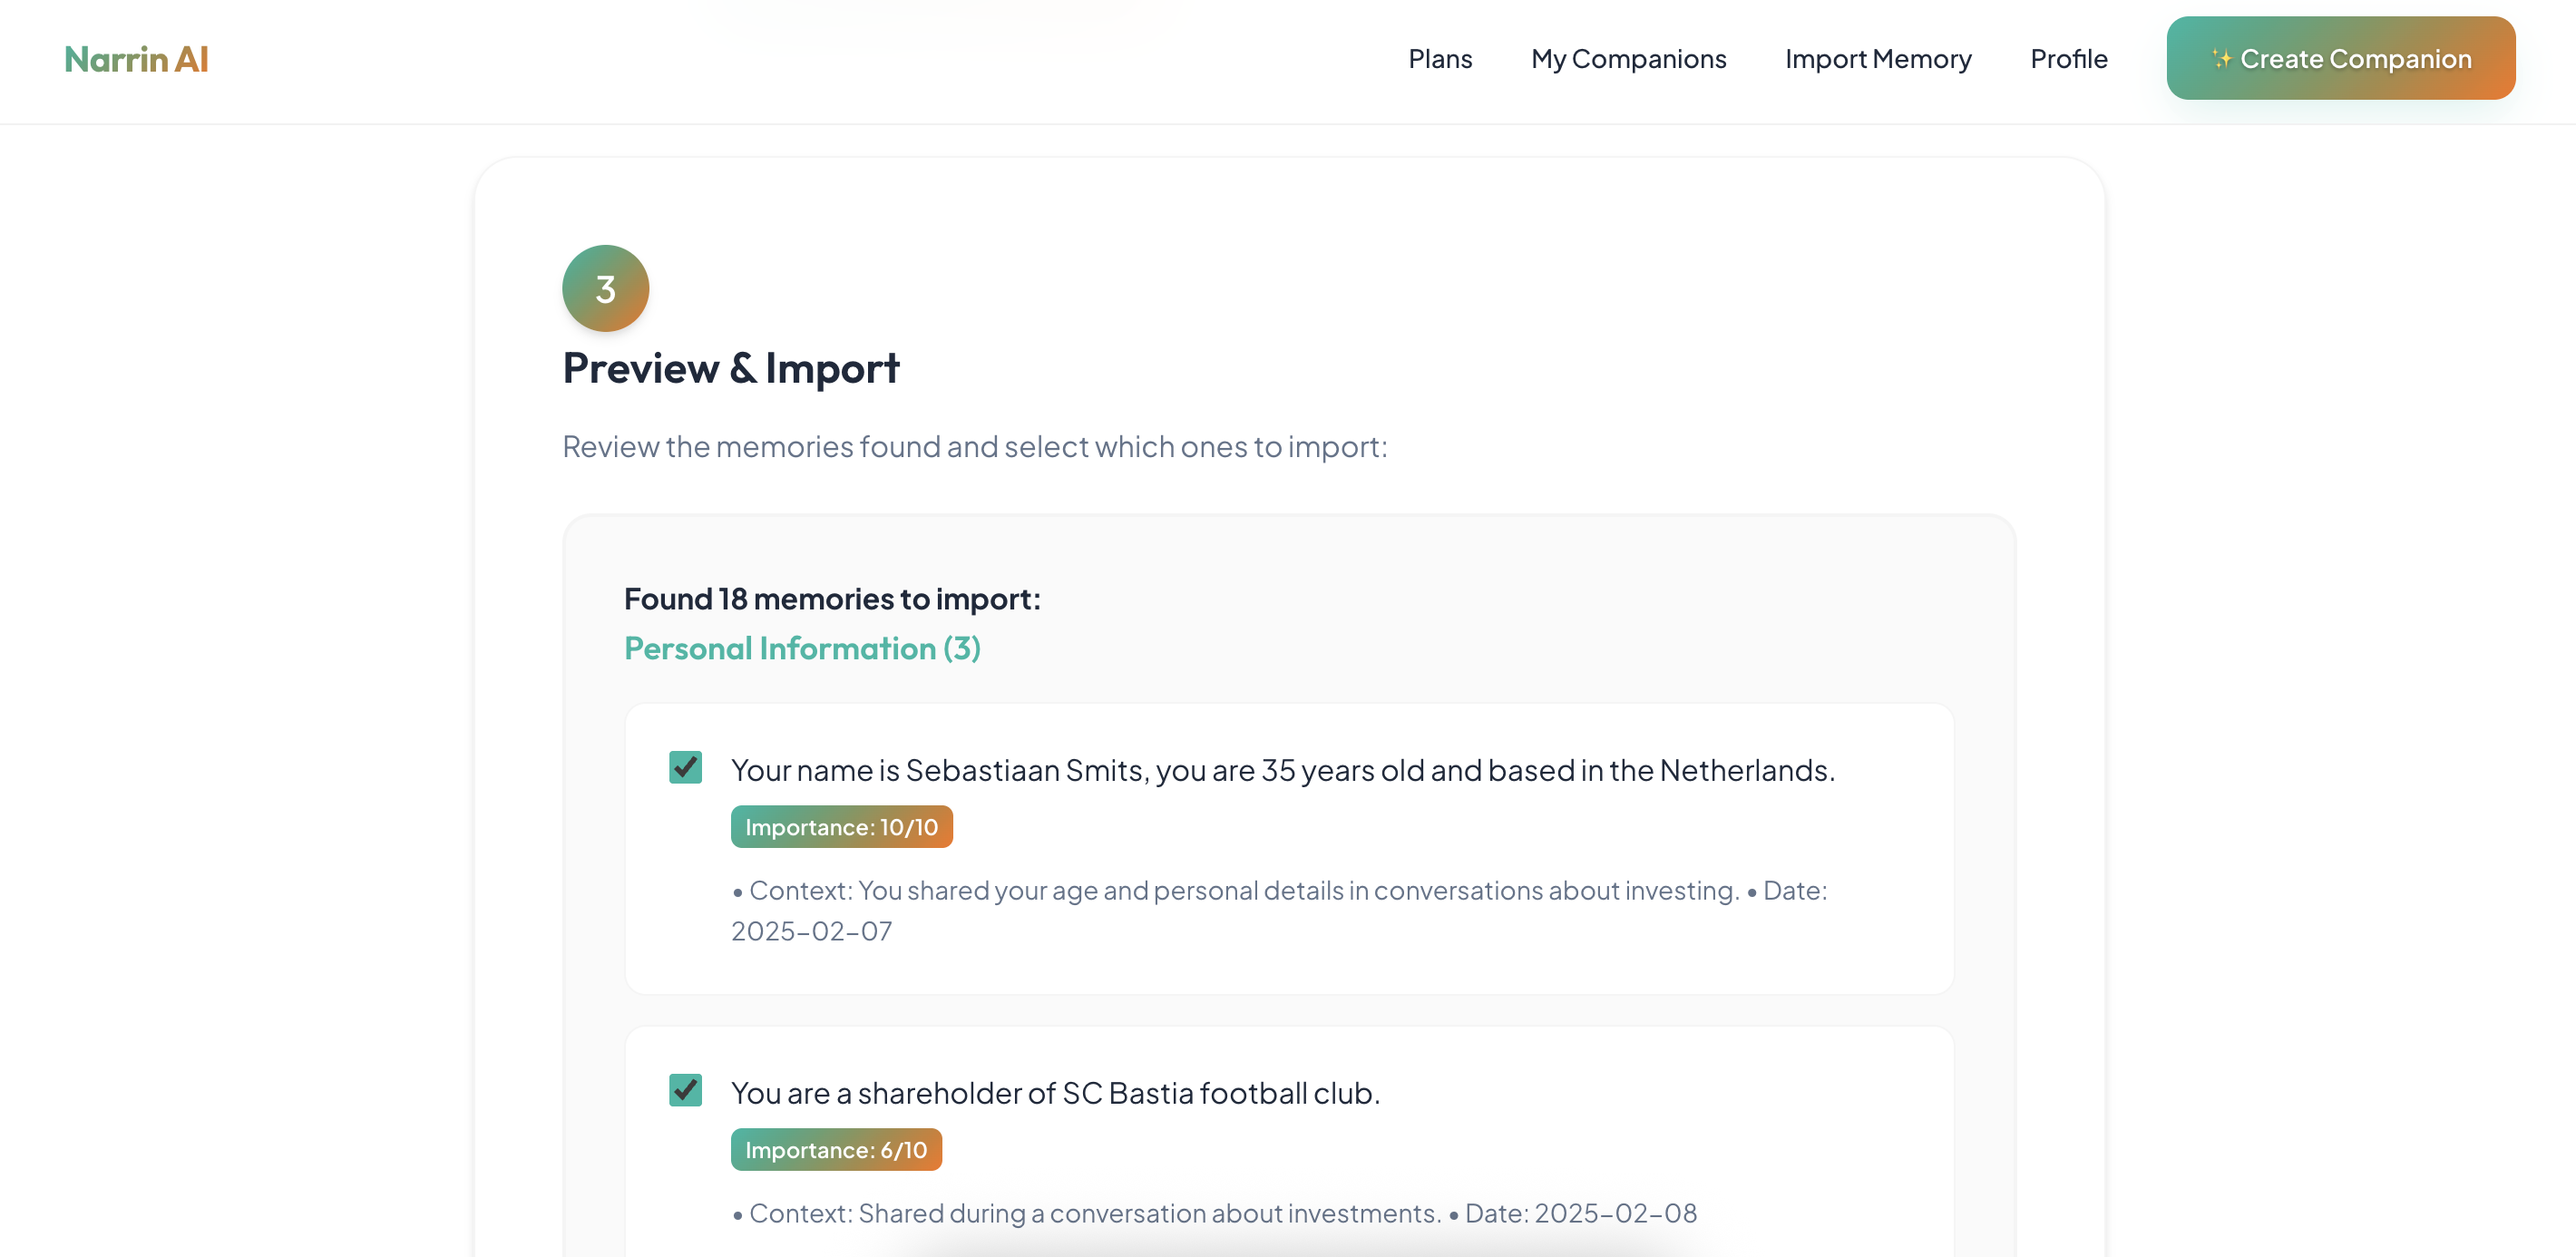Click the Importance: 10/10 badge
Image resolution: width=2576 pixels, height=1257 pixels.
tap(841, 827)
